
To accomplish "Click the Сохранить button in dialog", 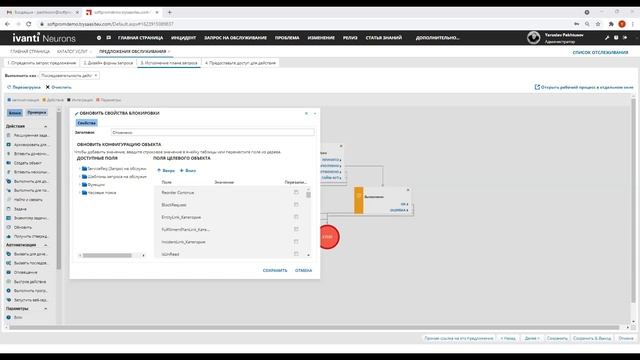I will (x=275, y=271).
